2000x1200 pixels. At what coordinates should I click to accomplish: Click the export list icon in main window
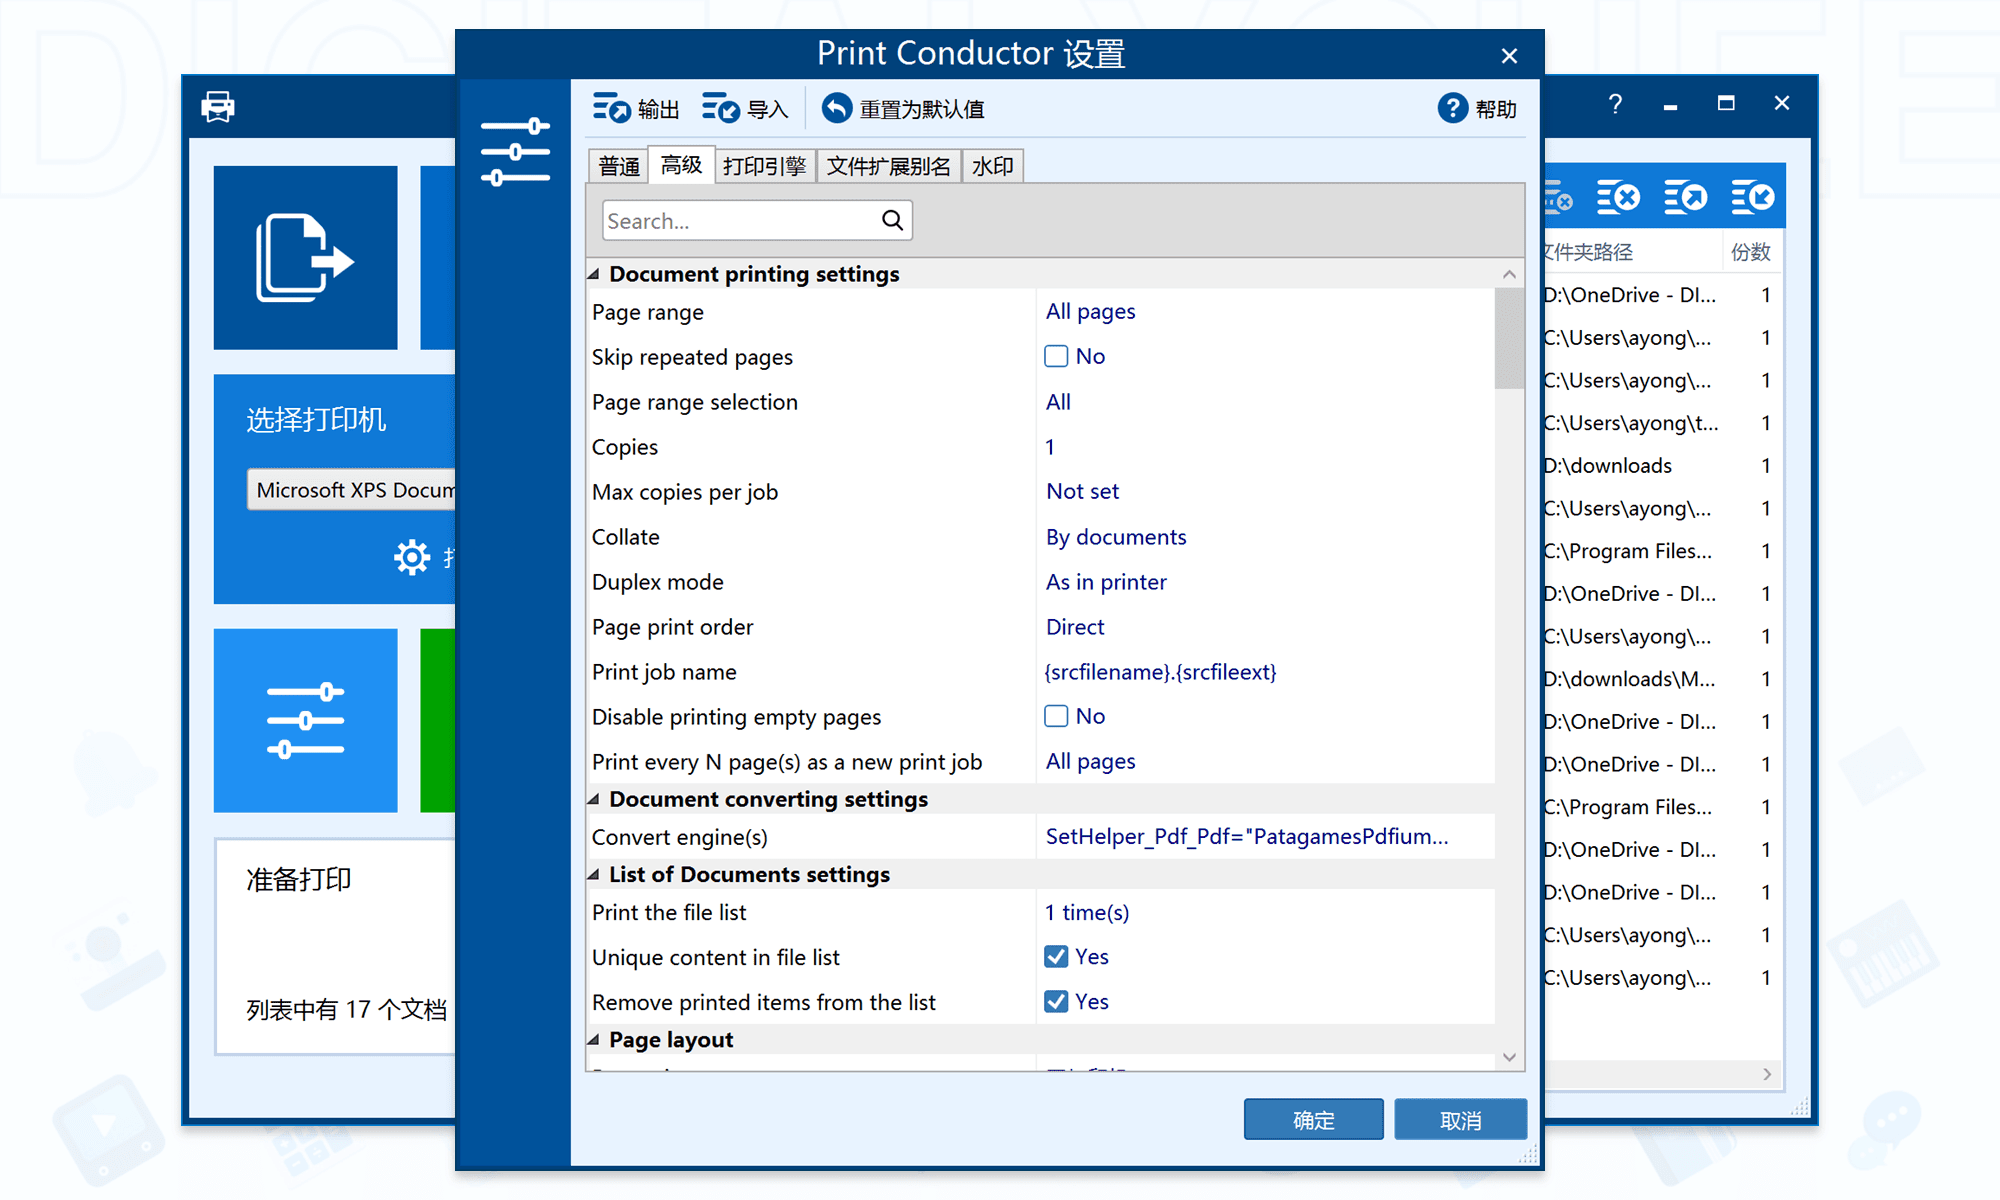click(1686, 197)
